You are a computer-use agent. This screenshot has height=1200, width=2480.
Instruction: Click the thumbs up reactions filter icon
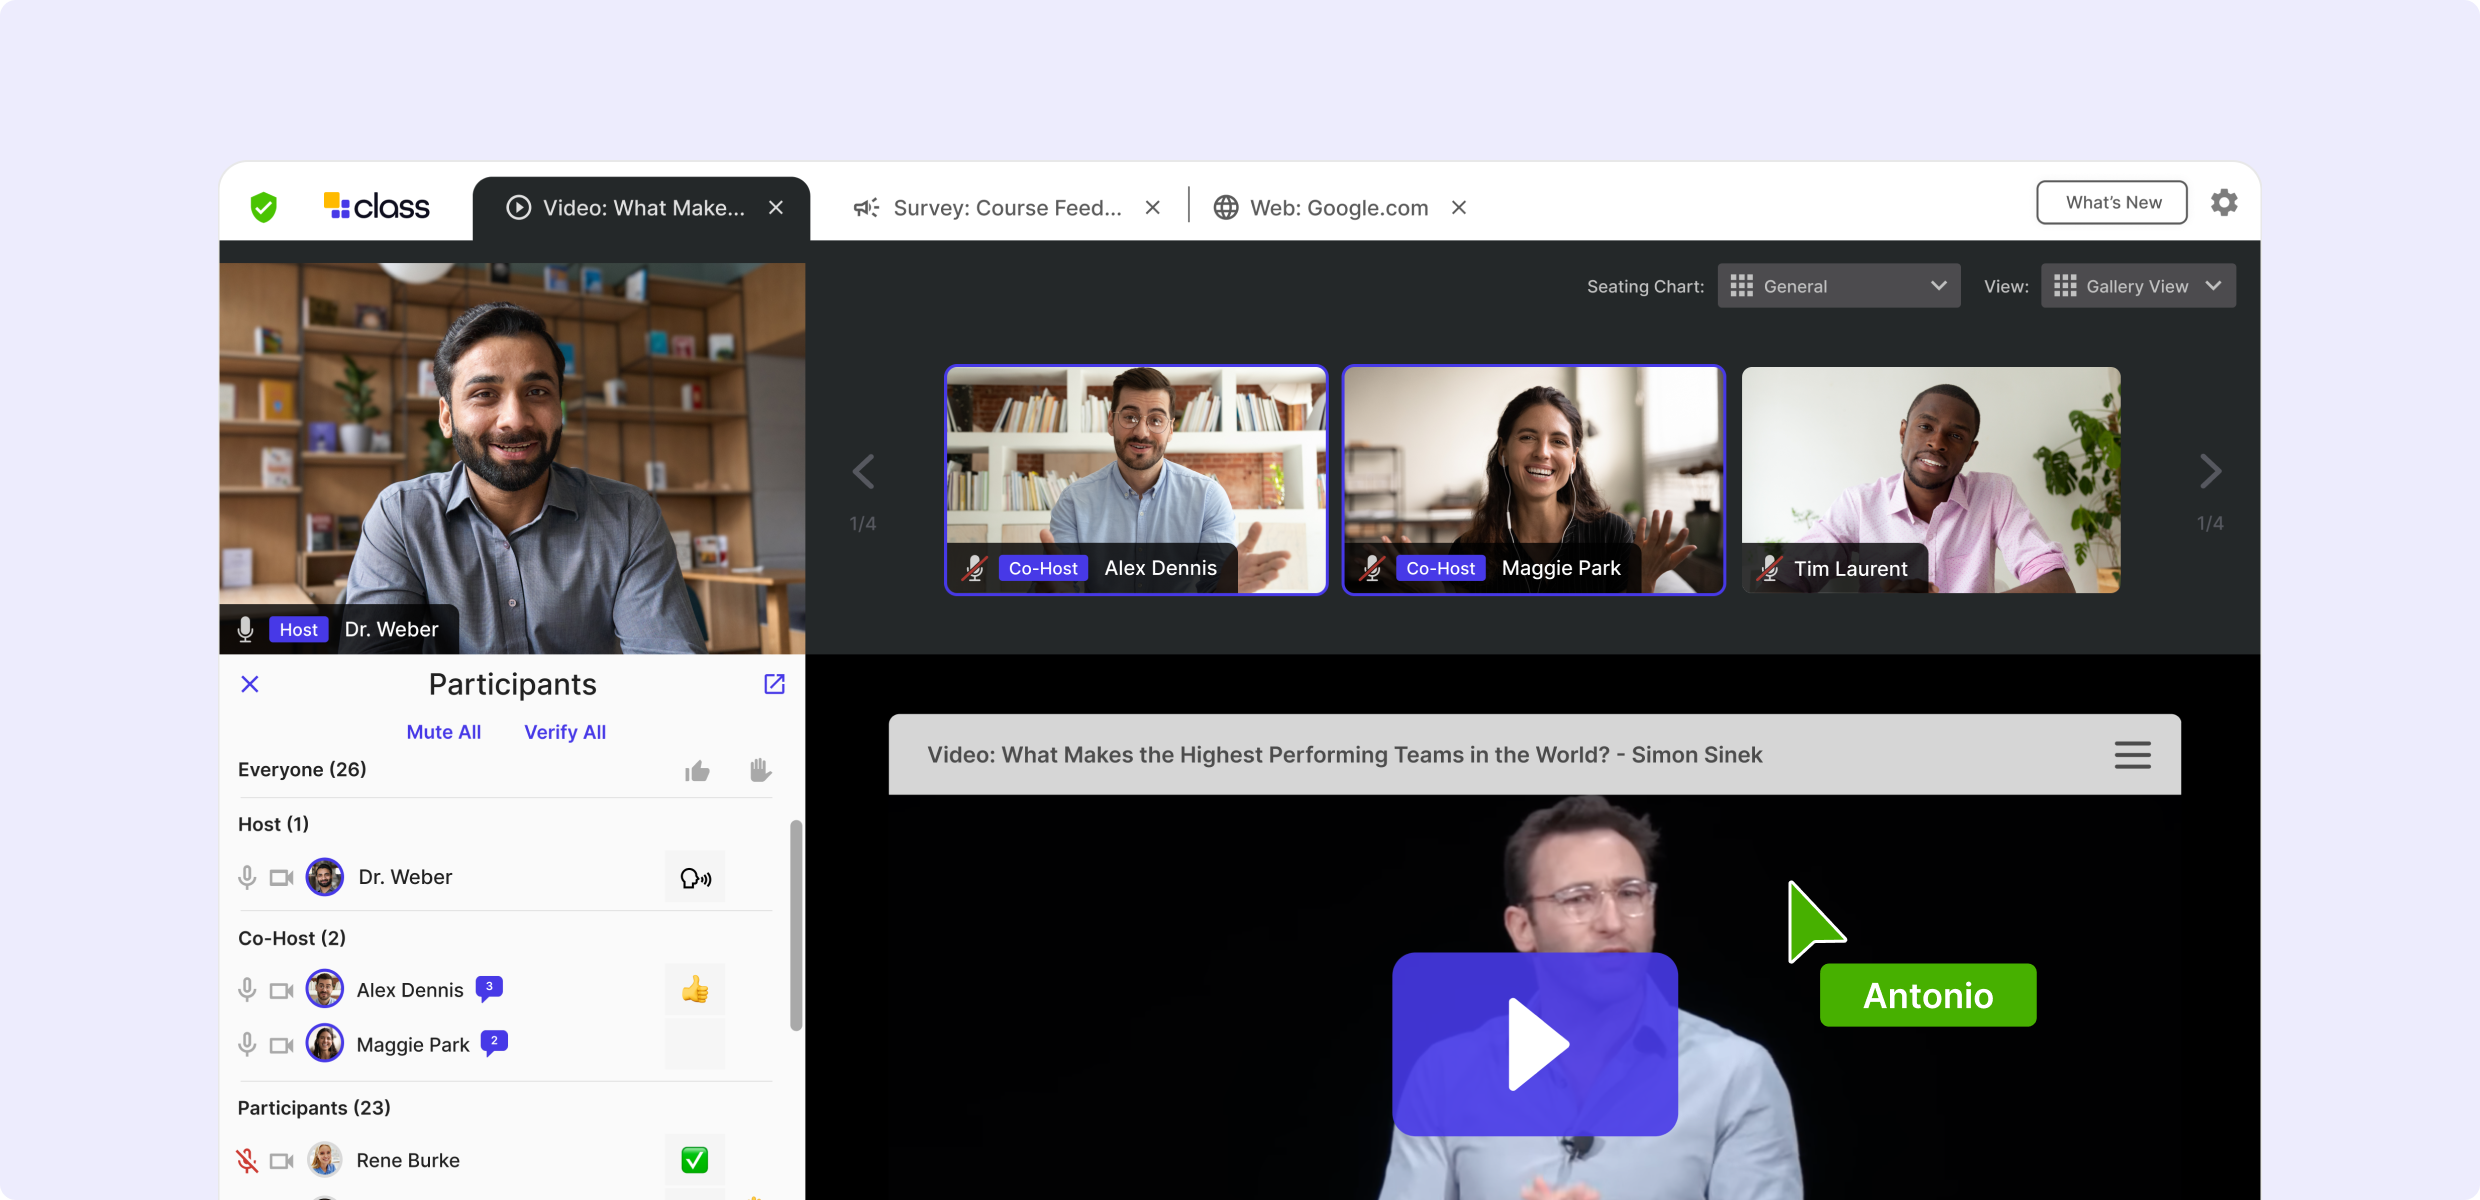(697, 771)
